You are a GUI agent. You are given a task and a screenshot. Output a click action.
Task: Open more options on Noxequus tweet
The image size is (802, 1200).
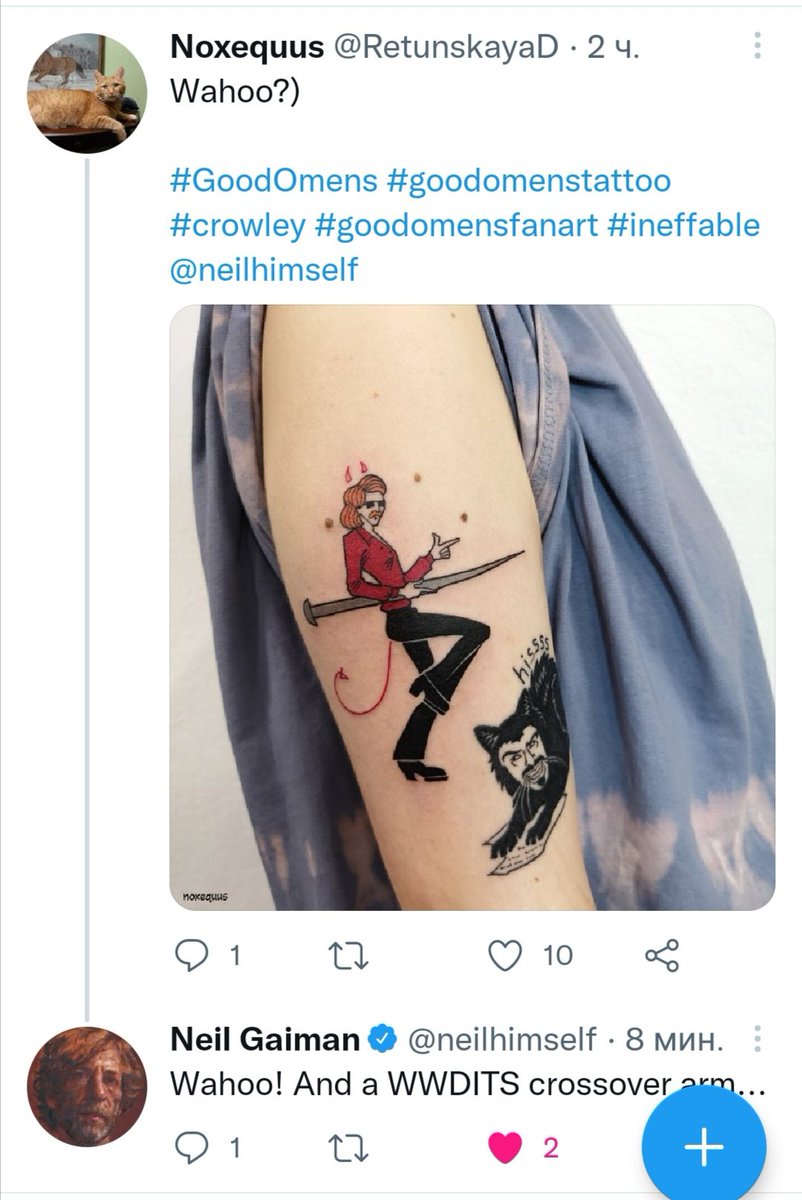click(x=758, y=46)
